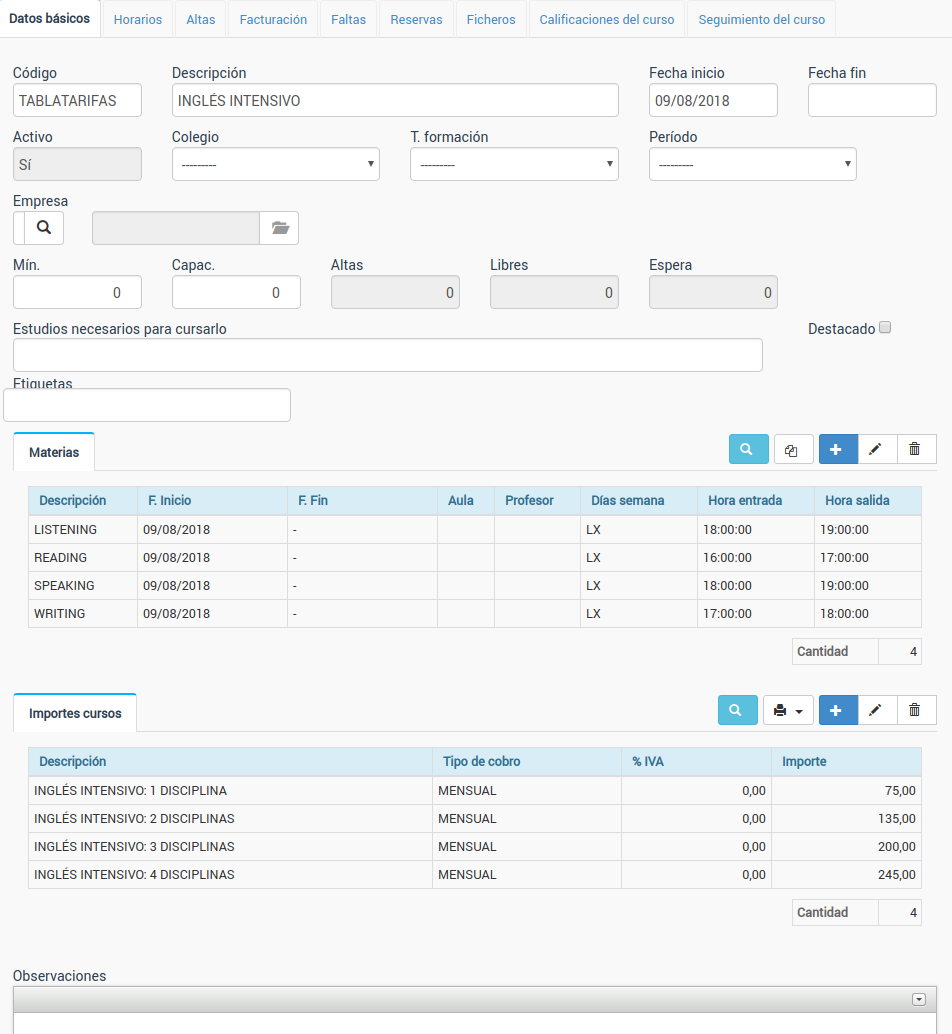The width and height of the screenshot is (952, 1034).
Task: Delete selected materia with trash icon
Action: click(915, 450)
